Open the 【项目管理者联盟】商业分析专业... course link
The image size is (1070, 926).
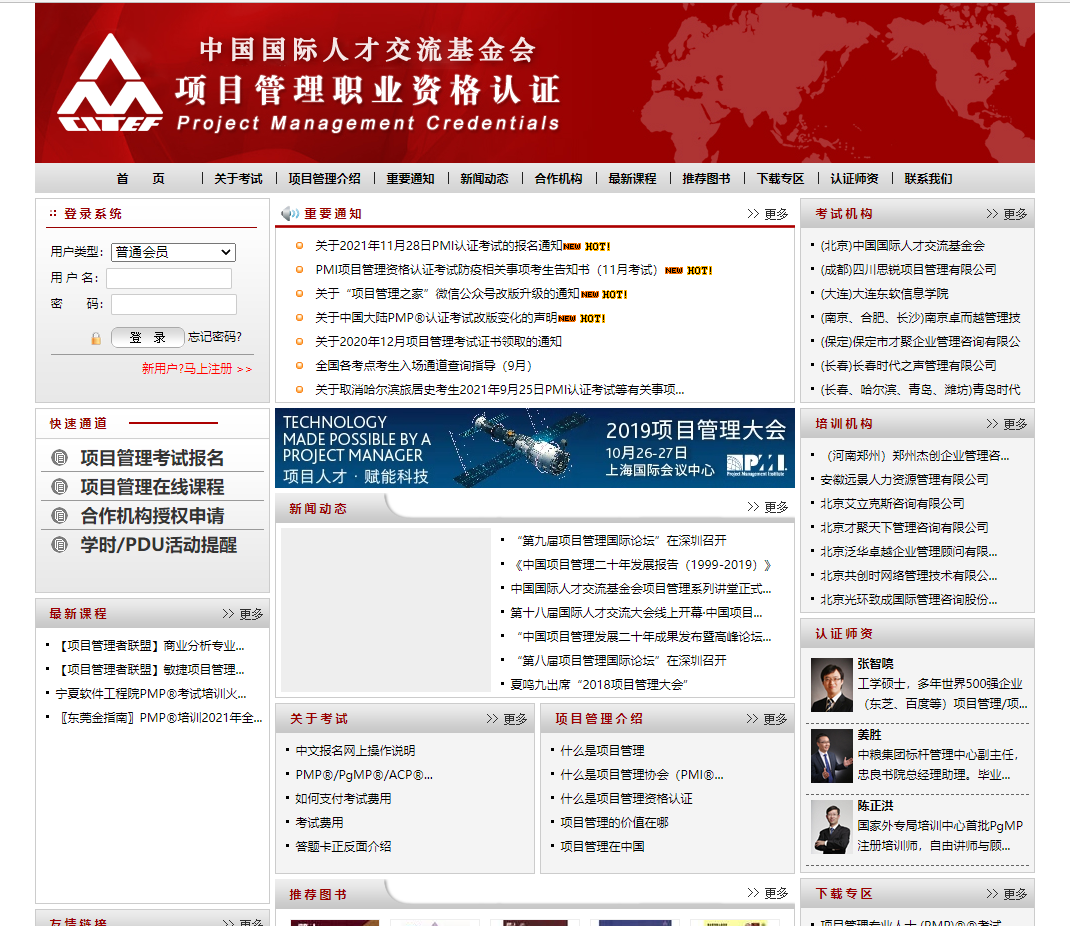point(150,646)
